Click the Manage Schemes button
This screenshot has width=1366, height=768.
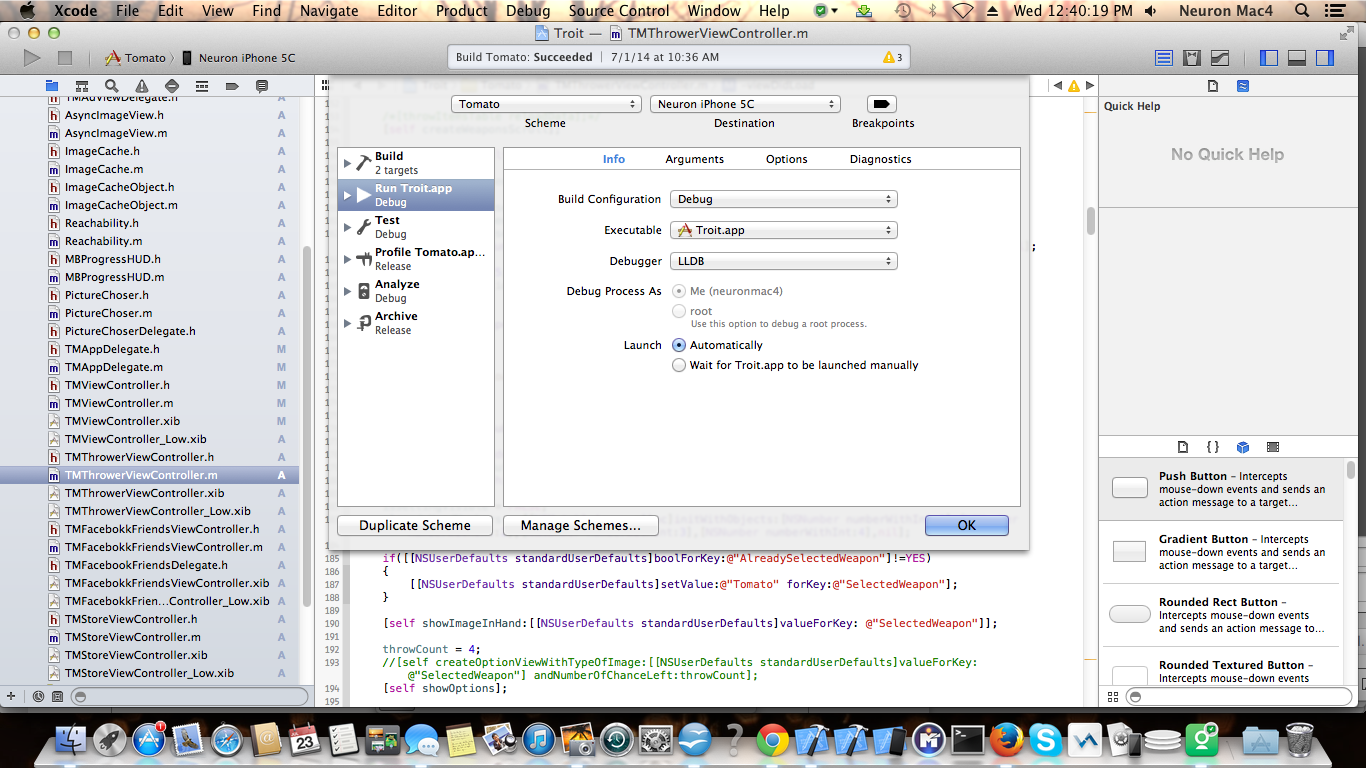(x=580, y=525)
